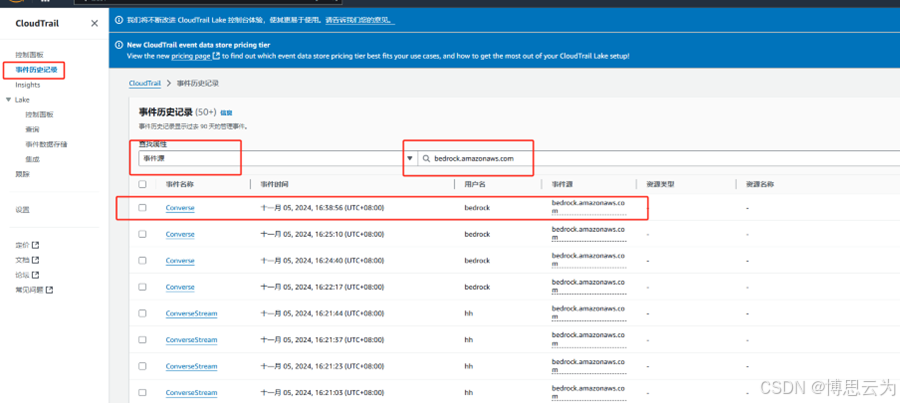Follow the 定价 link in the sidebar
Viewport: 900px width, 403px height.
click(22, 245)
